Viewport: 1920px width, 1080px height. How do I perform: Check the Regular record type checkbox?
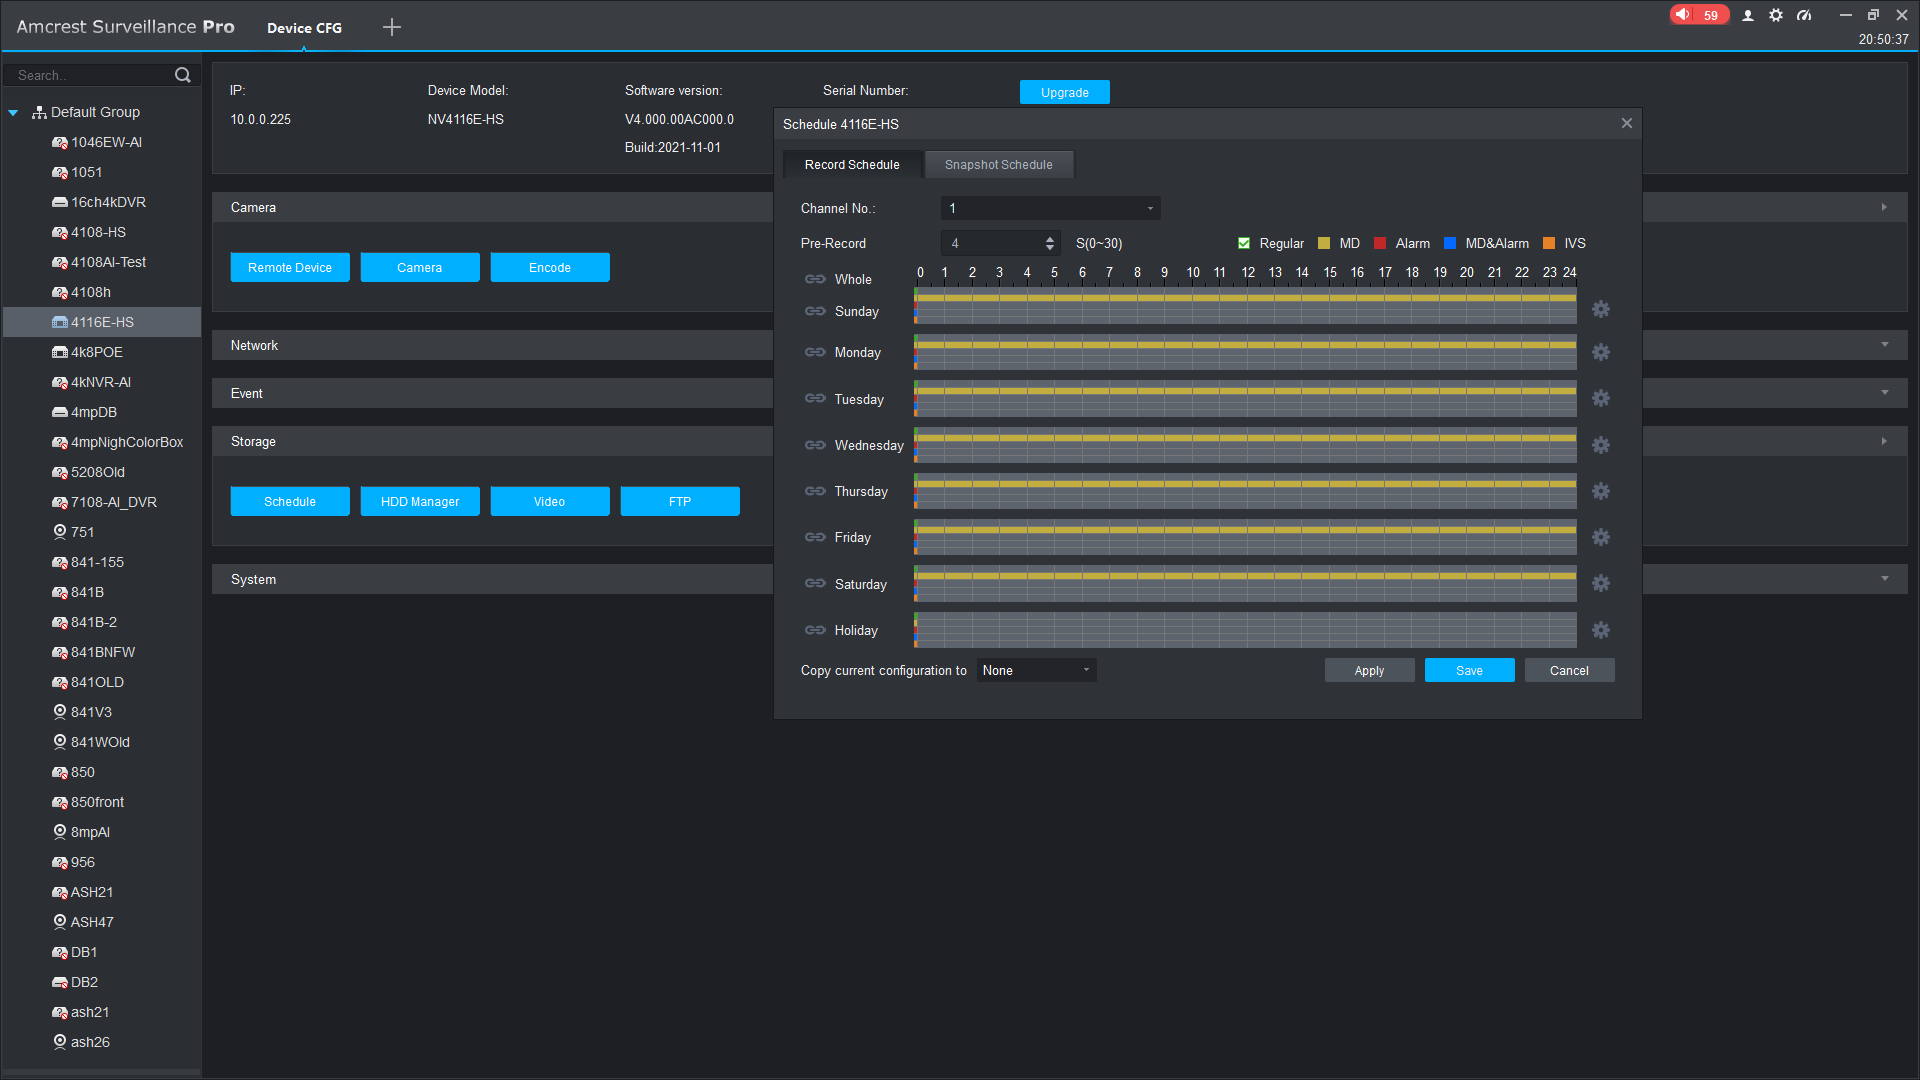[1244, 243]
